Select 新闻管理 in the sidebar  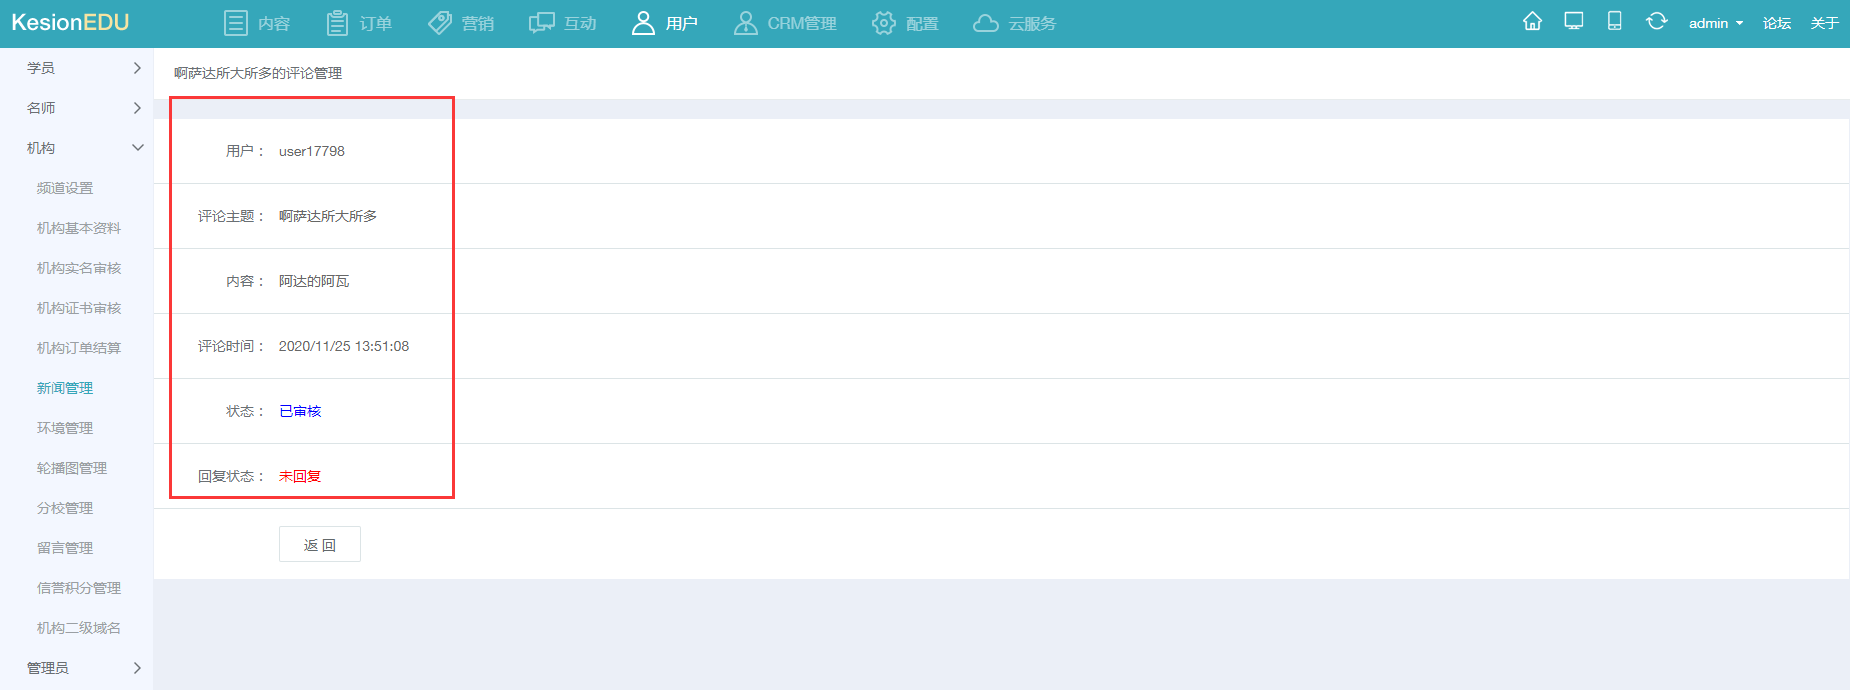[65, 388]
